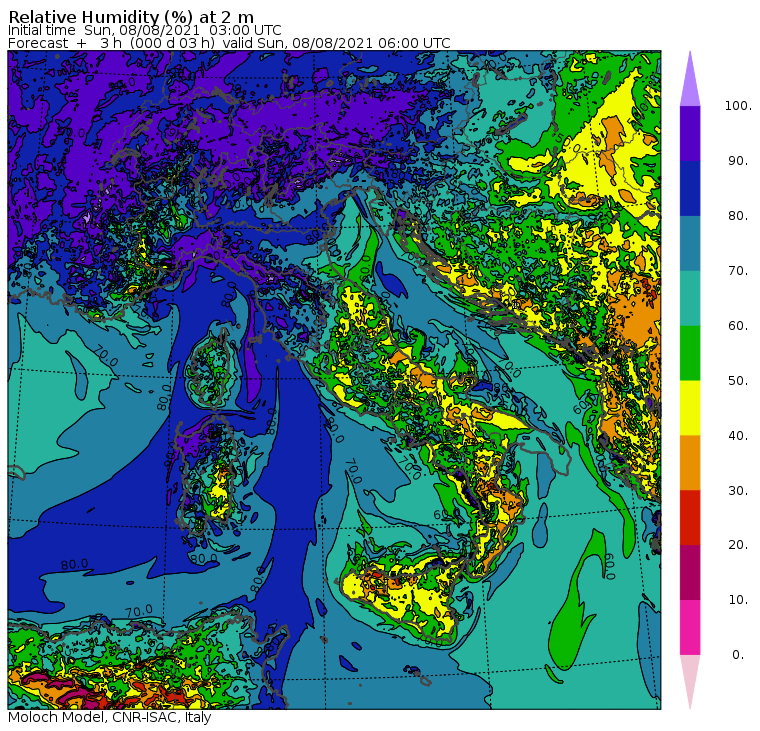Click the "Forecast + 3 h" valid-time line
Screen dimensions: 760x731
(x=229, y=43)
